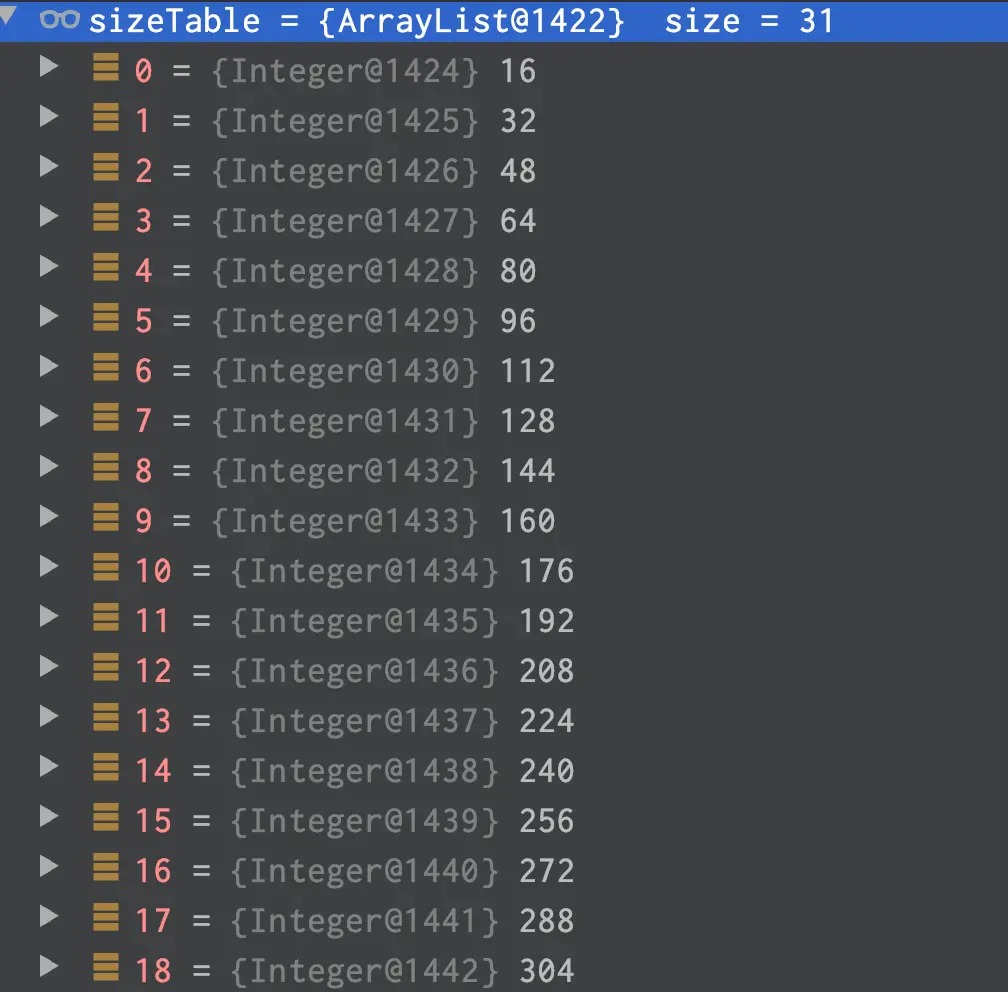Screen dimensions: 1008x992
Task: Collapse the sizeTable ArrayList node
Action: click(8, 15)
